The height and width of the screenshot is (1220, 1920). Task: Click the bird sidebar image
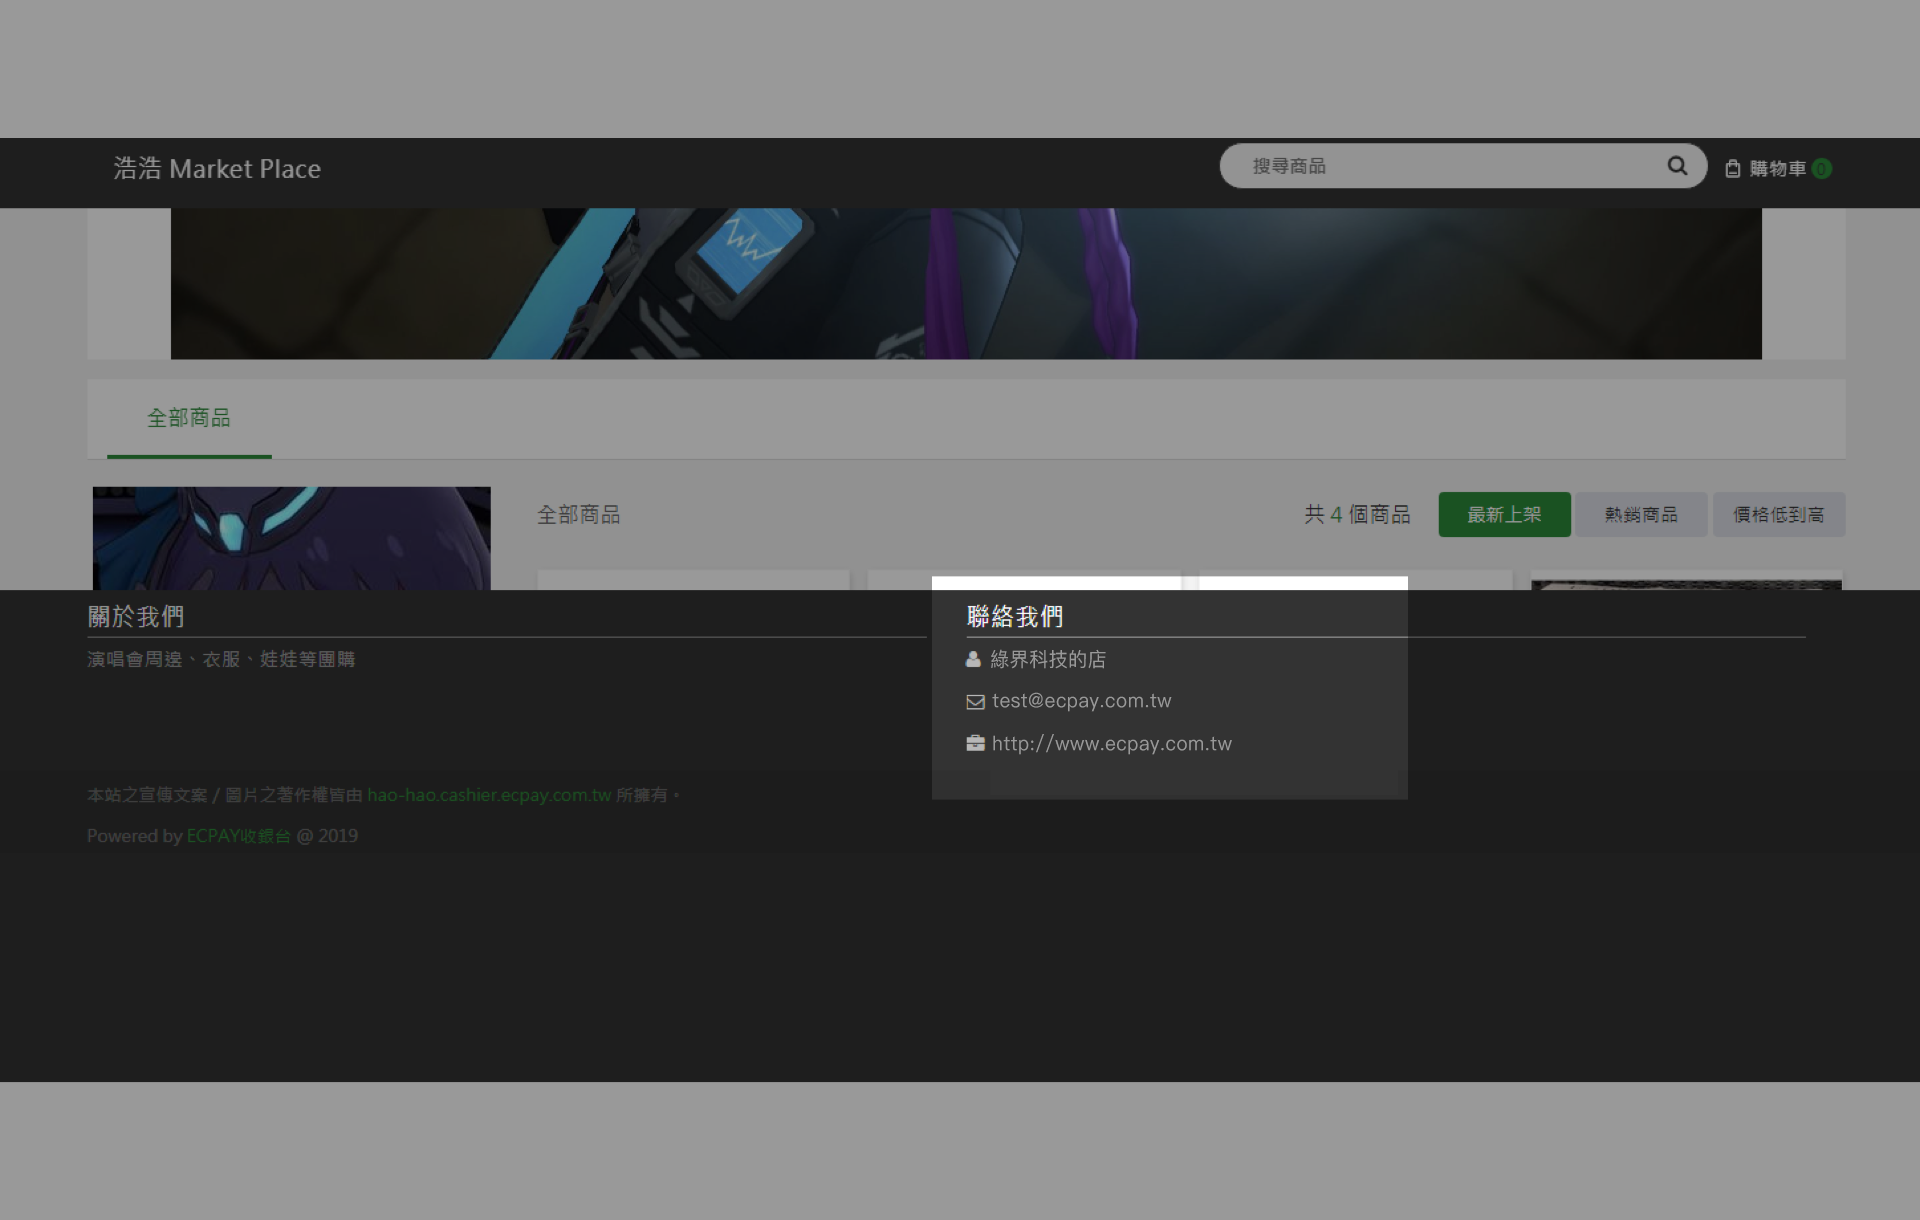point(291,538)
